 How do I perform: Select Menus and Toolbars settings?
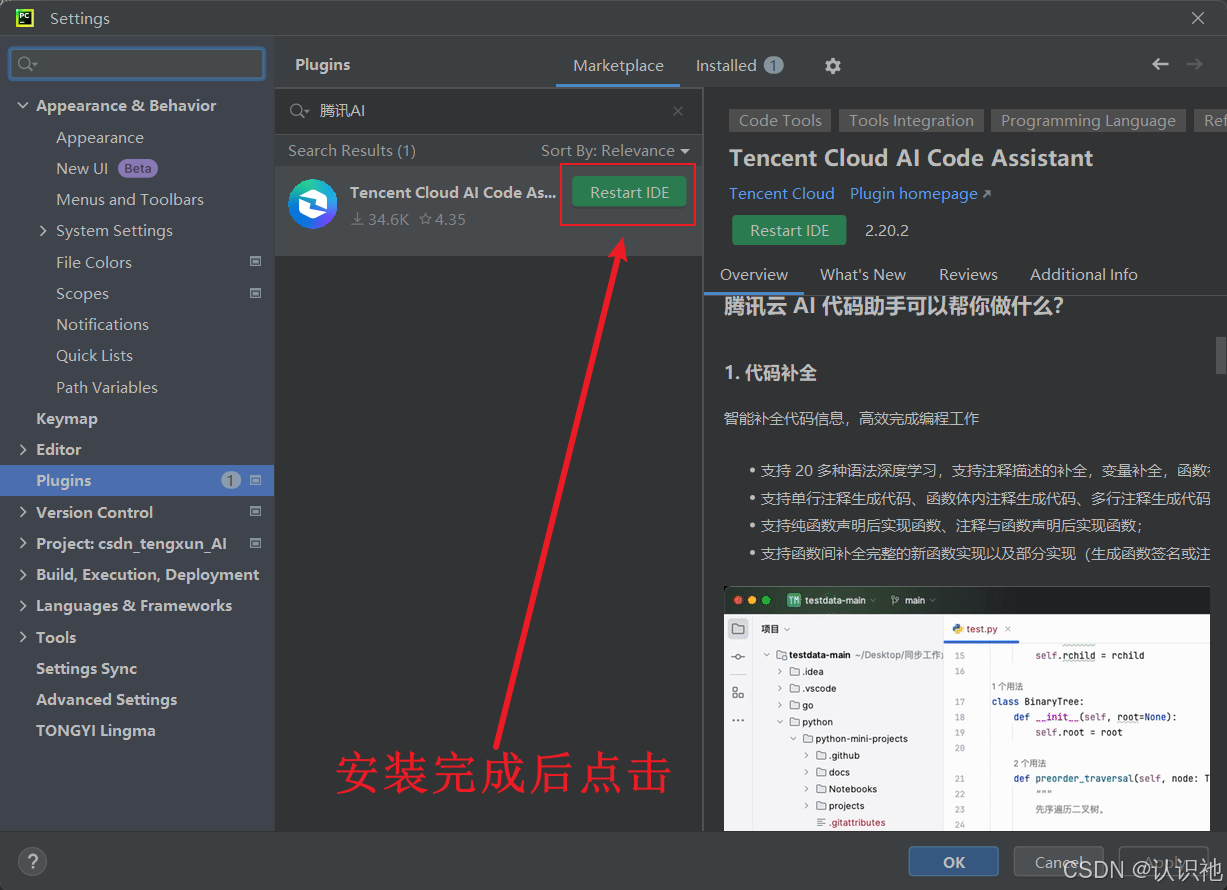click(130, 199)
